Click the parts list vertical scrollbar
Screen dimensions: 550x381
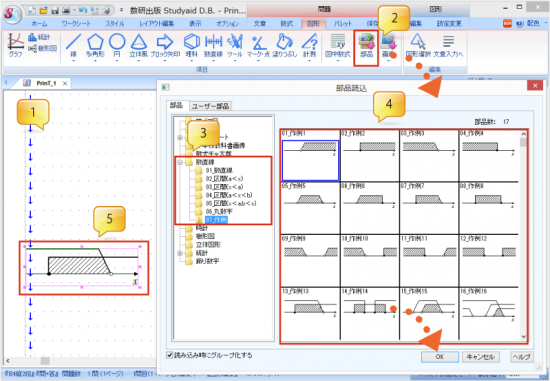click(x=524, y=235)
